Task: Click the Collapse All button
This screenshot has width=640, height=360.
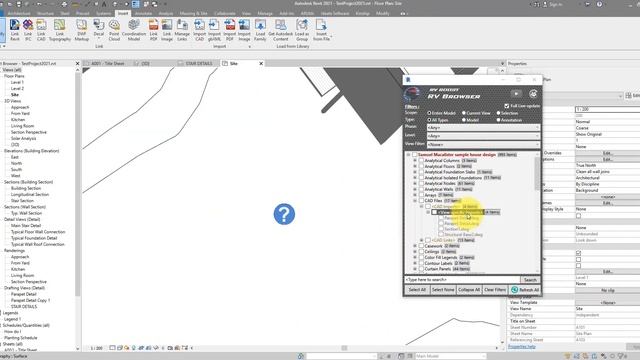Action: 469,290
